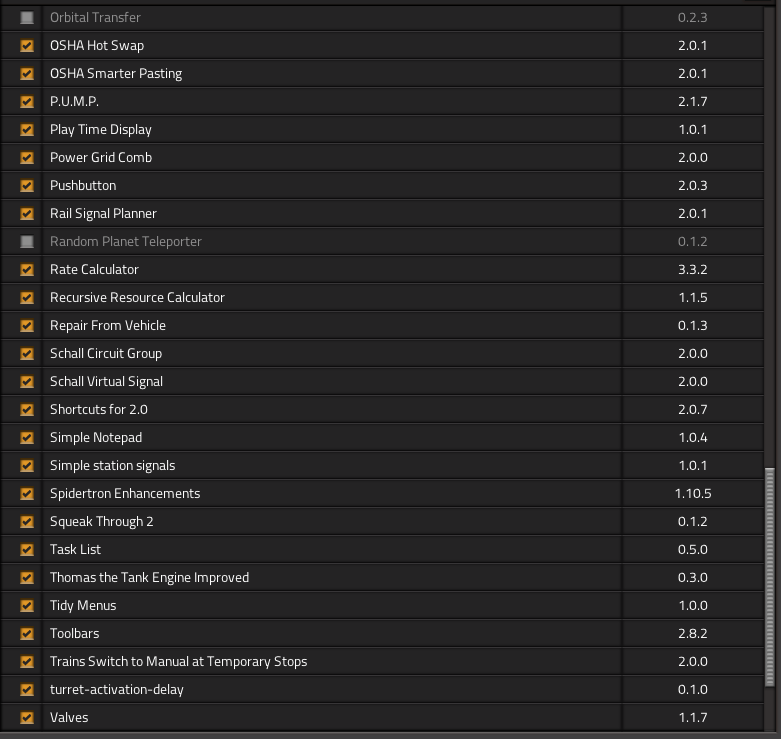The height and width of the screenshot is (739, 781).
Task: Toggle the Power Grid Comb checkbox
Action: 27,157
